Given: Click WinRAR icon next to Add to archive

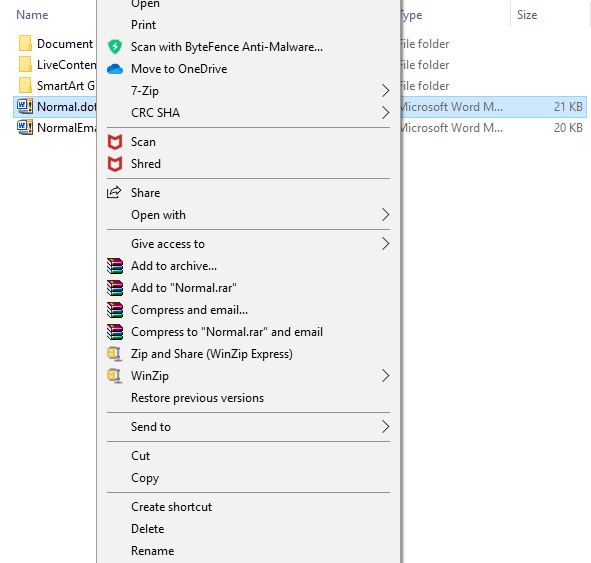Looking at the screenshot, I should 115,266.
